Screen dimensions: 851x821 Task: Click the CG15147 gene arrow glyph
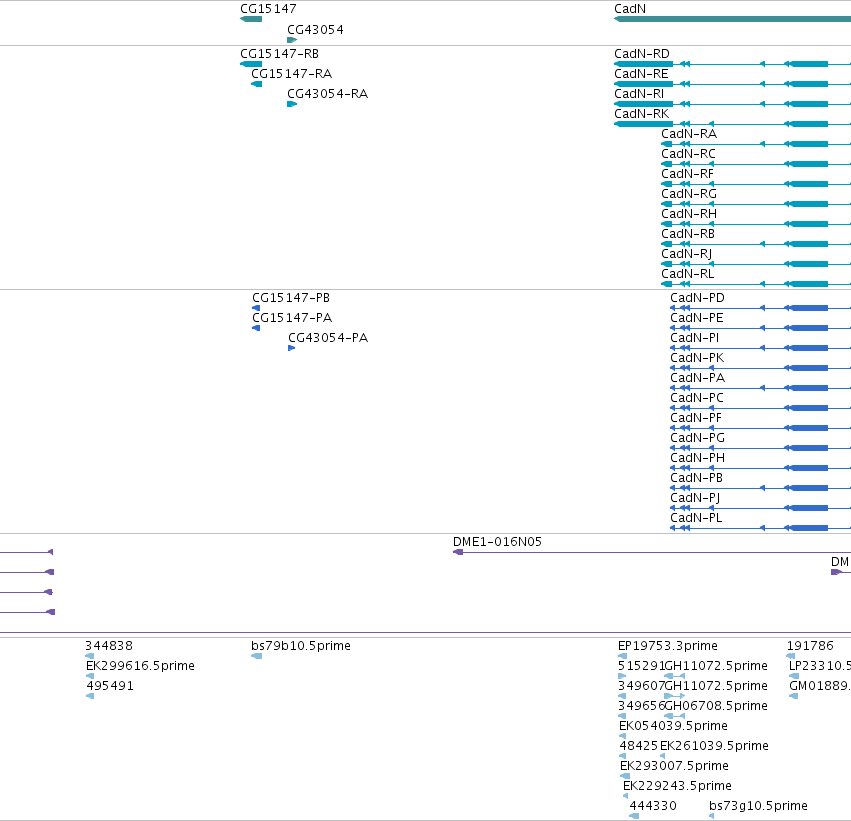click(251, 19)
